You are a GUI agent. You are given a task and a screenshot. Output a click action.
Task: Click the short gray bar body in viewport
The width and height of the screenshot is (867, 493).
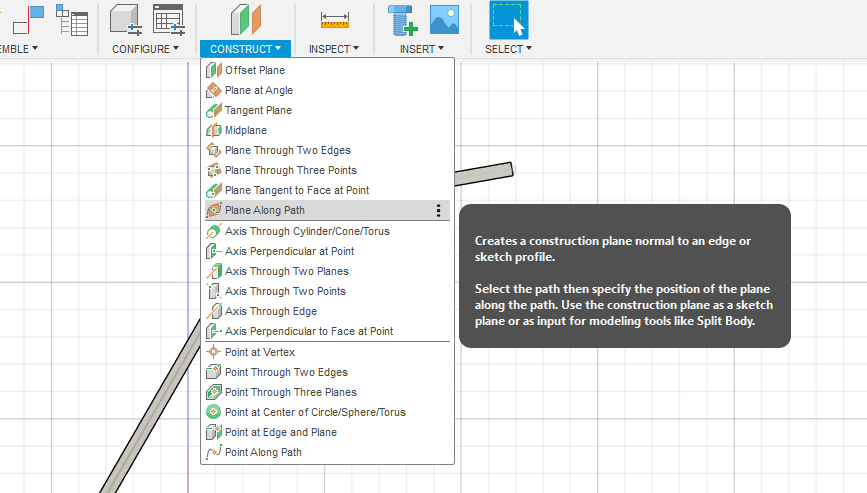pos(484,173)
